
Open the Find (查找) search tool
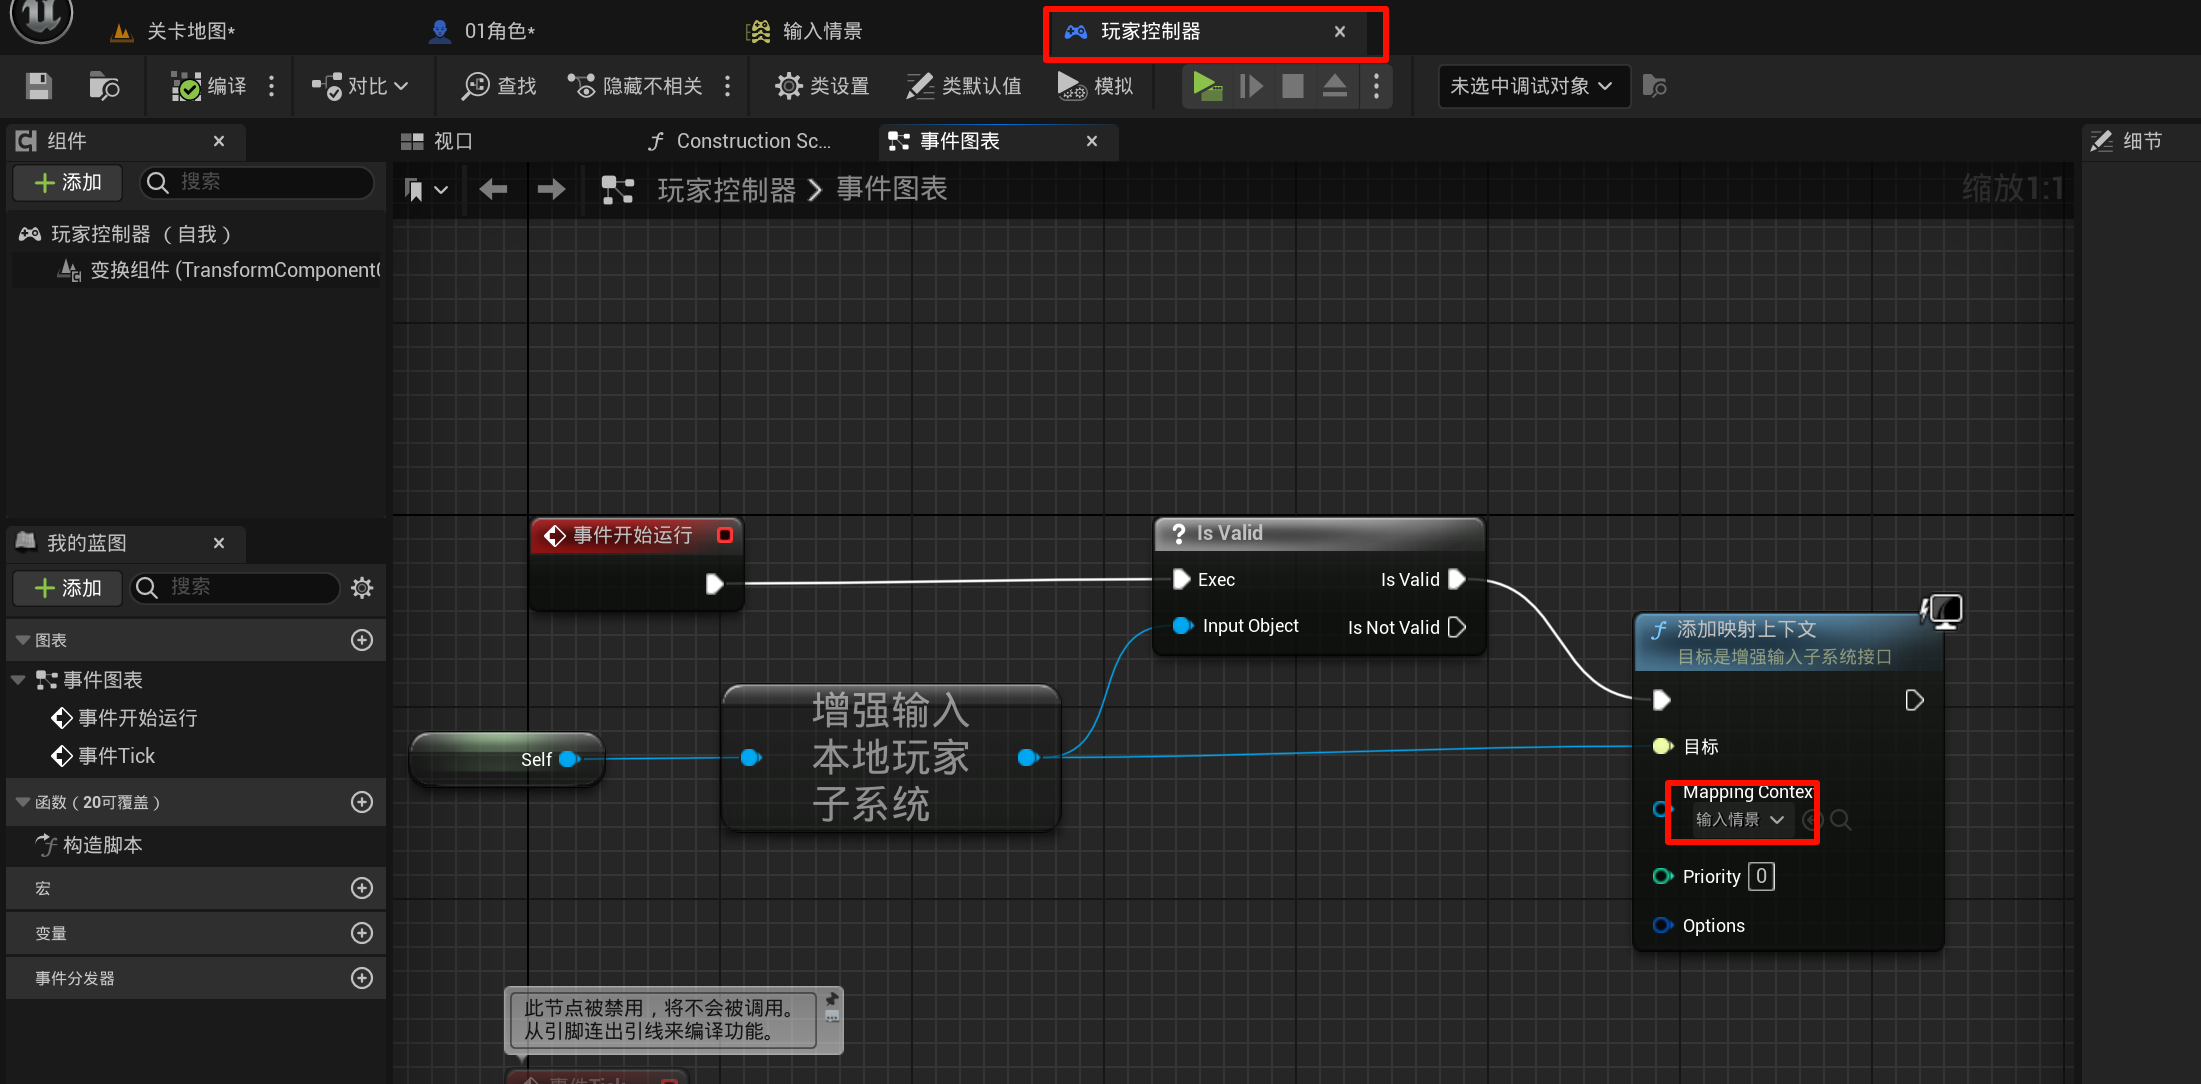click(499, 87)
